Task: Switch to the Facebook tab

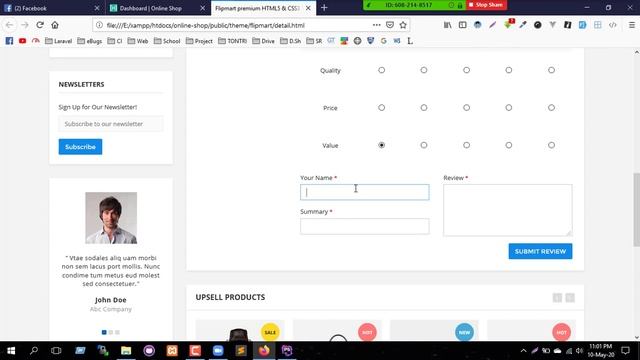Action: coord(48,8)
